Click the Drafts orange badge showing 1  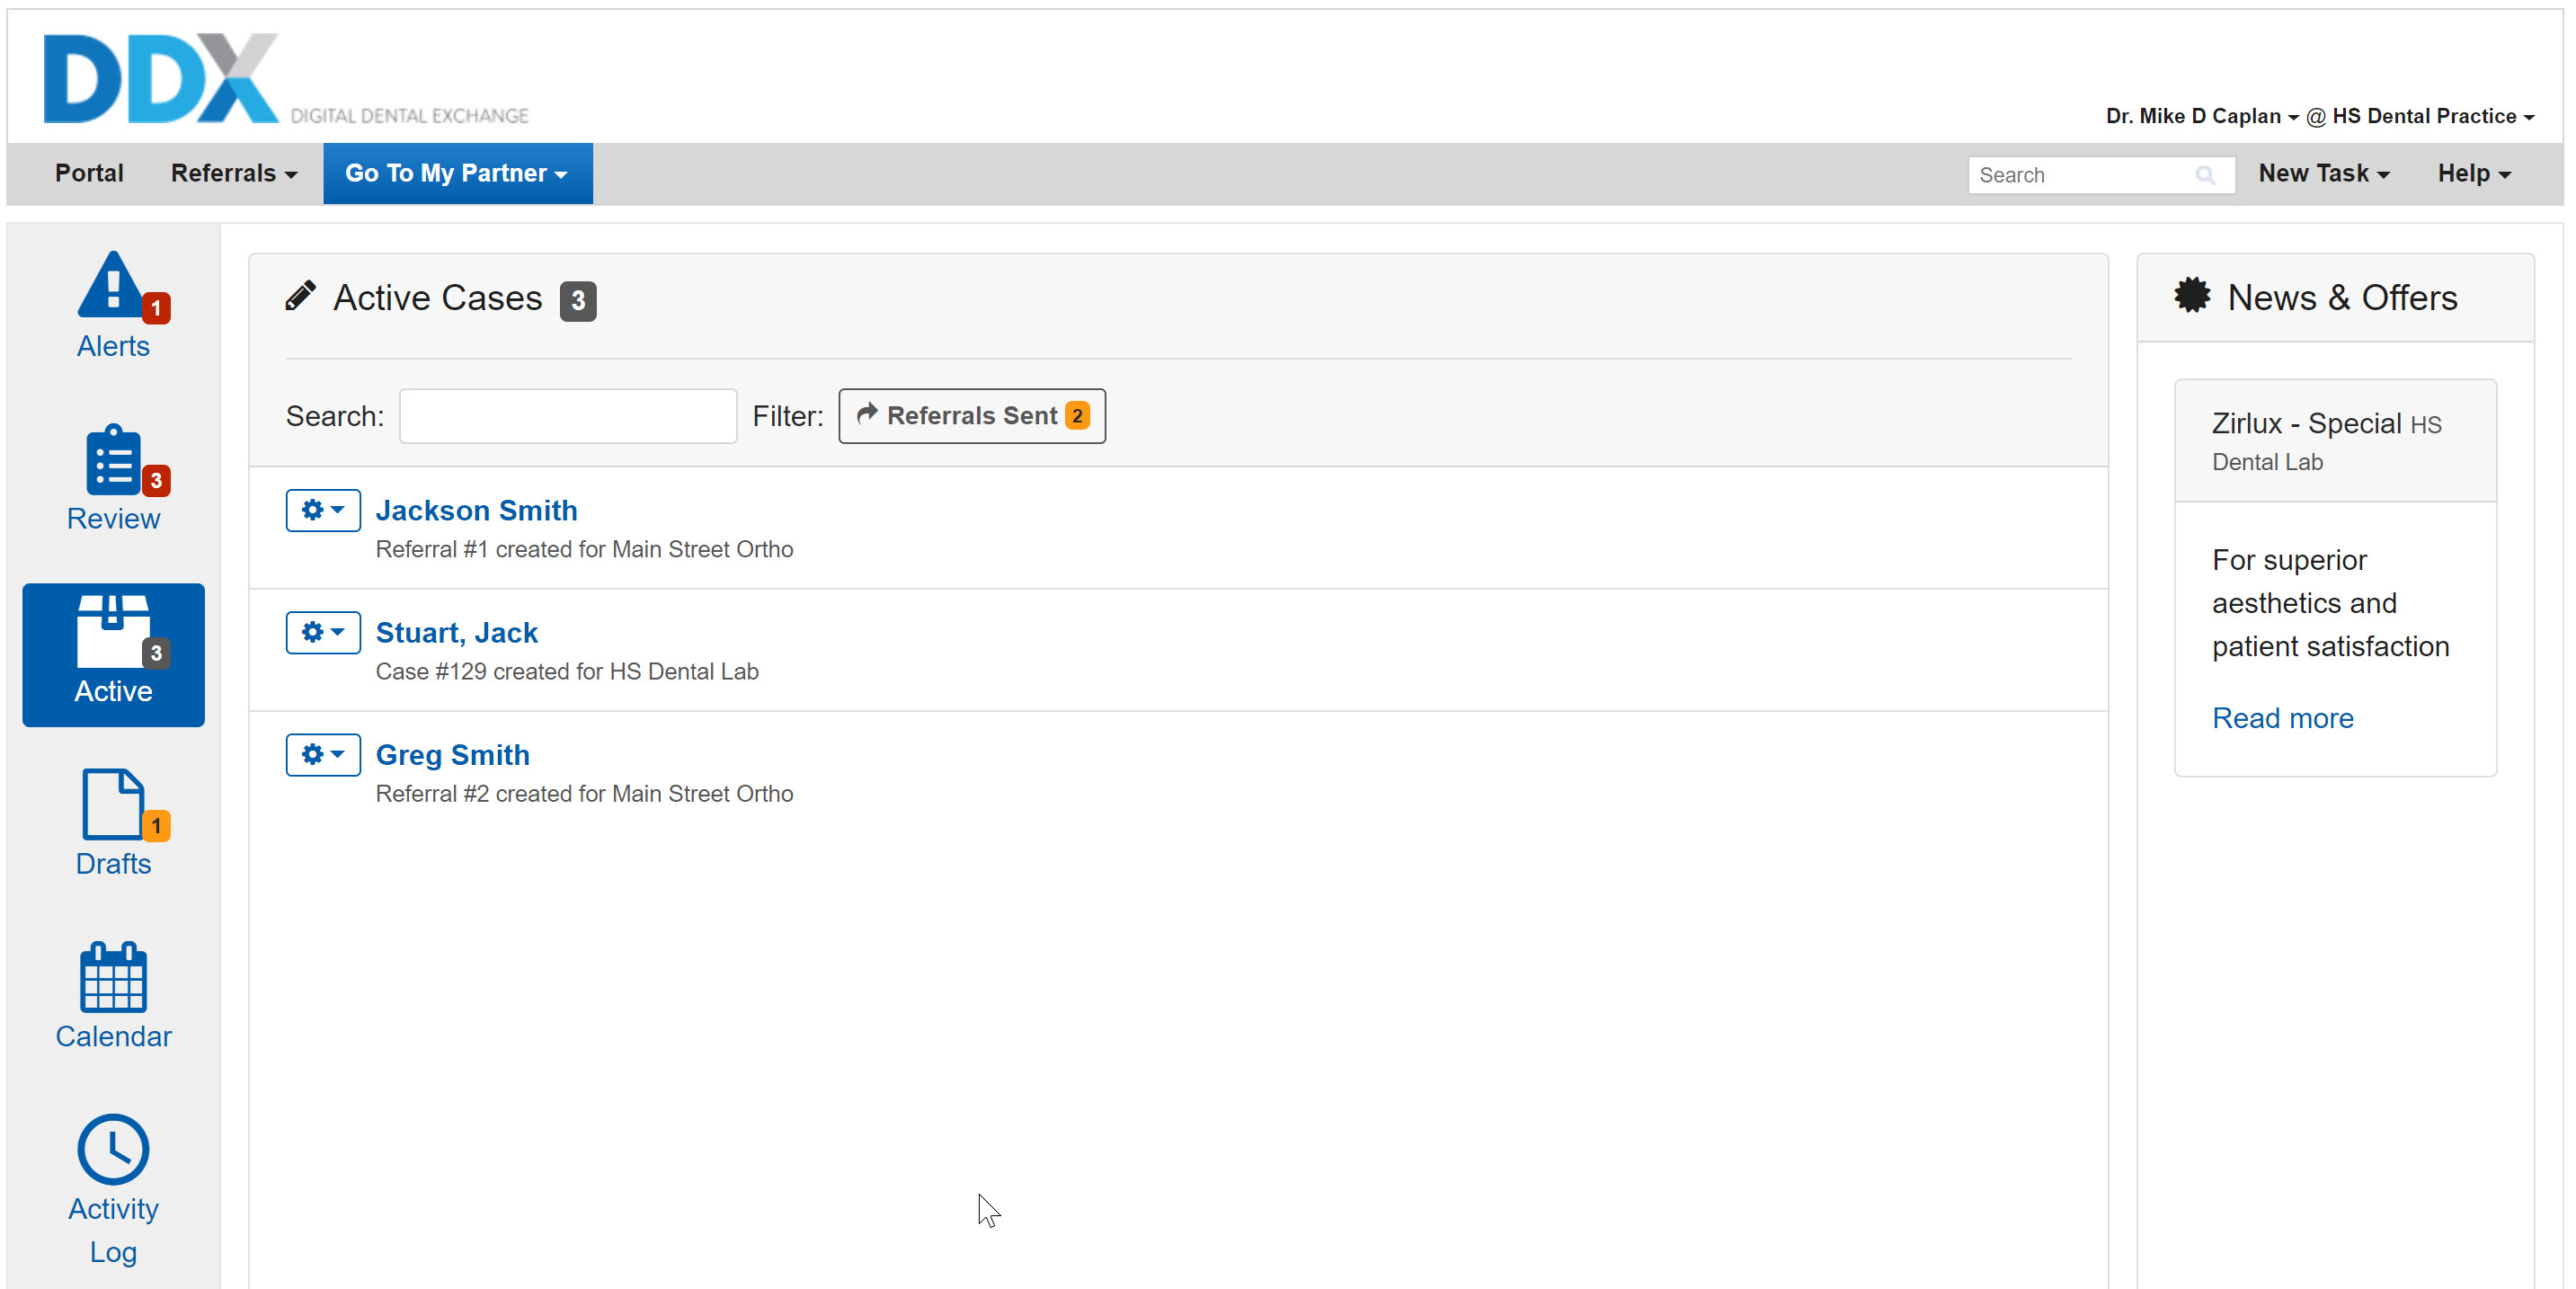click(x=155, y=826)
